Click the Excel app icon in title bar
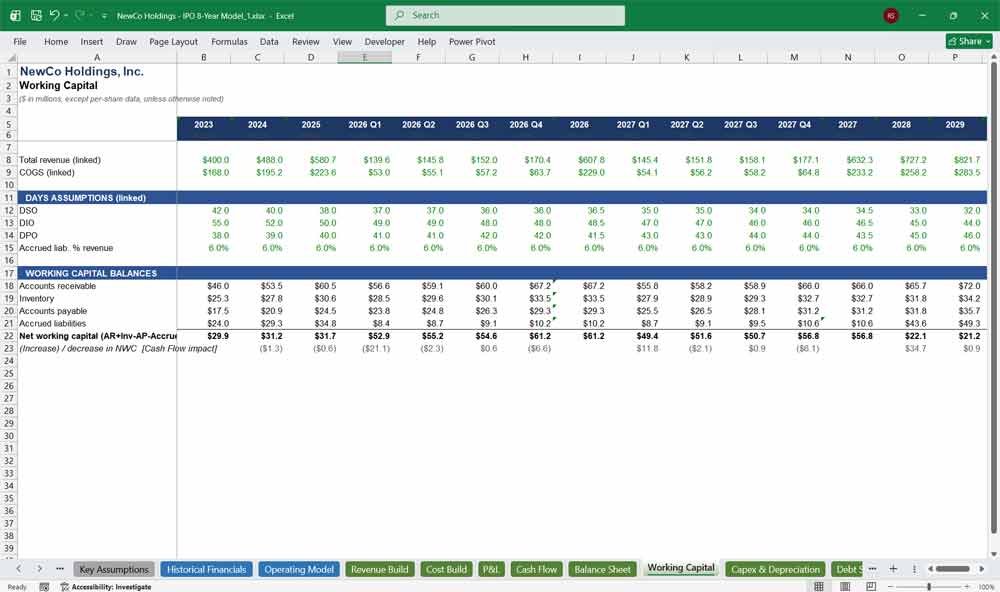The width and height of the screenshot is (1000, 592). [x=15, y=15]
